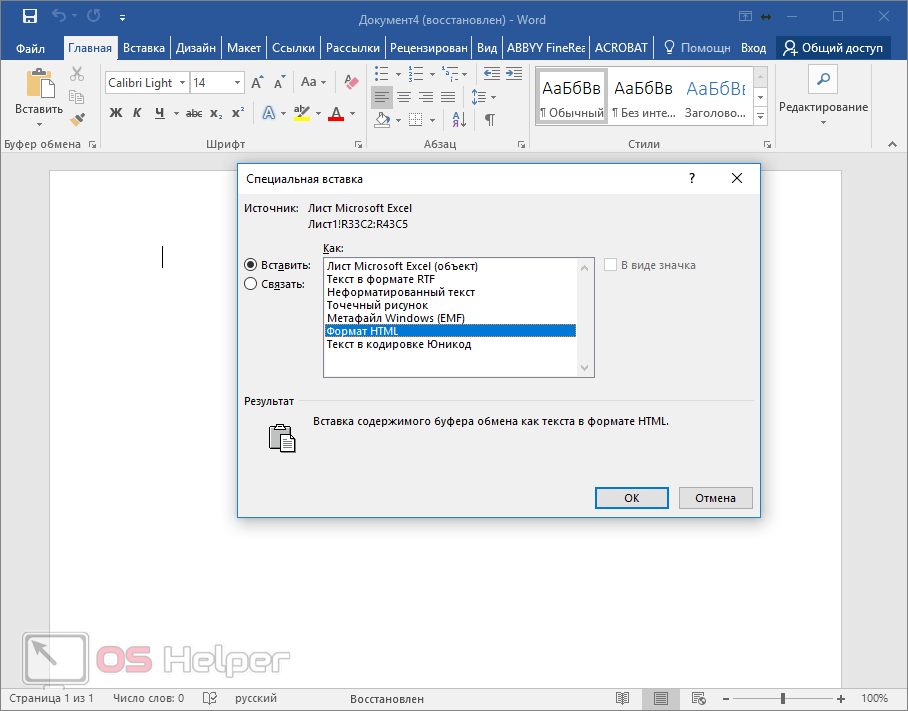This screenshot has width=908, height=711.
Task: Open the Вставка ribbon tab
Action: click(143, 47)
